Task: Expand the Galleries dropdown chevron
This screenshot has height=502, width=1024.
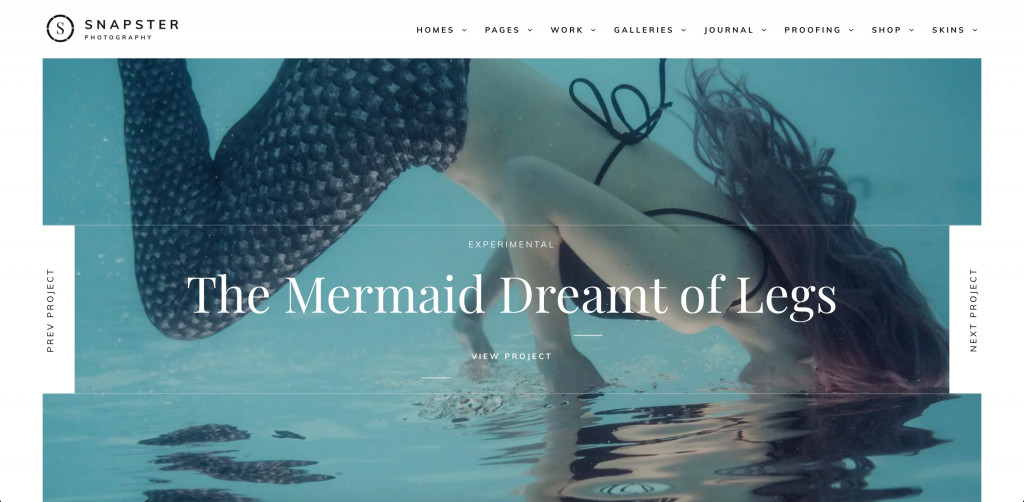Action: pos(684,30)
